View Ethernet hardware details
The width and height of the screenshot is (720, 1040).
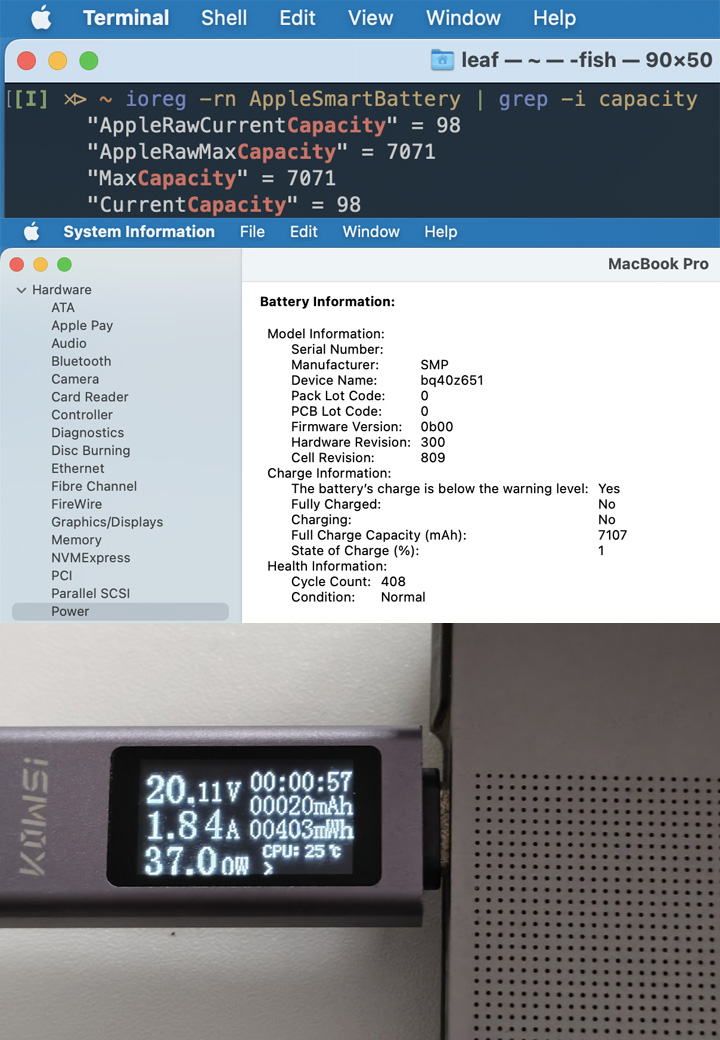coord(77,468)
